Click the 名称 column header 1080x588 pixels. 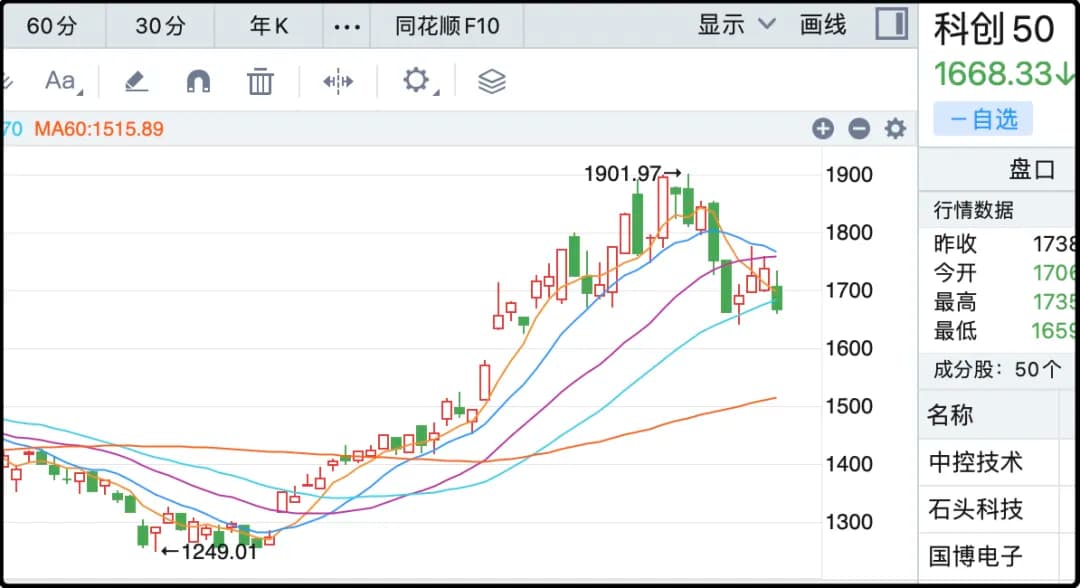pos(950,414)
